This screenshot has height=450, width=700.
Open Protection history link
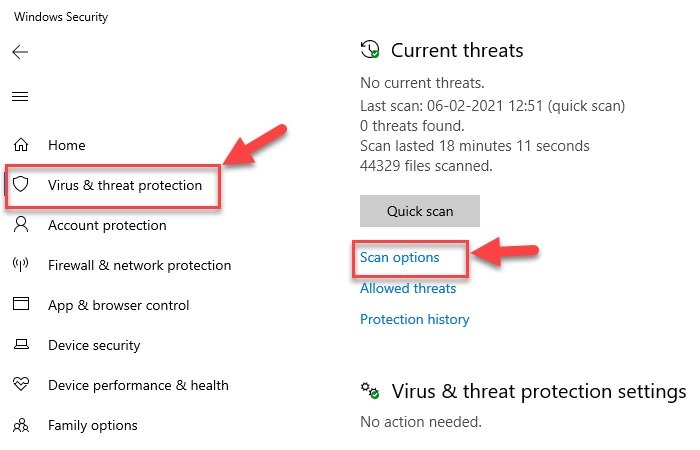click(x=414, y=319)
